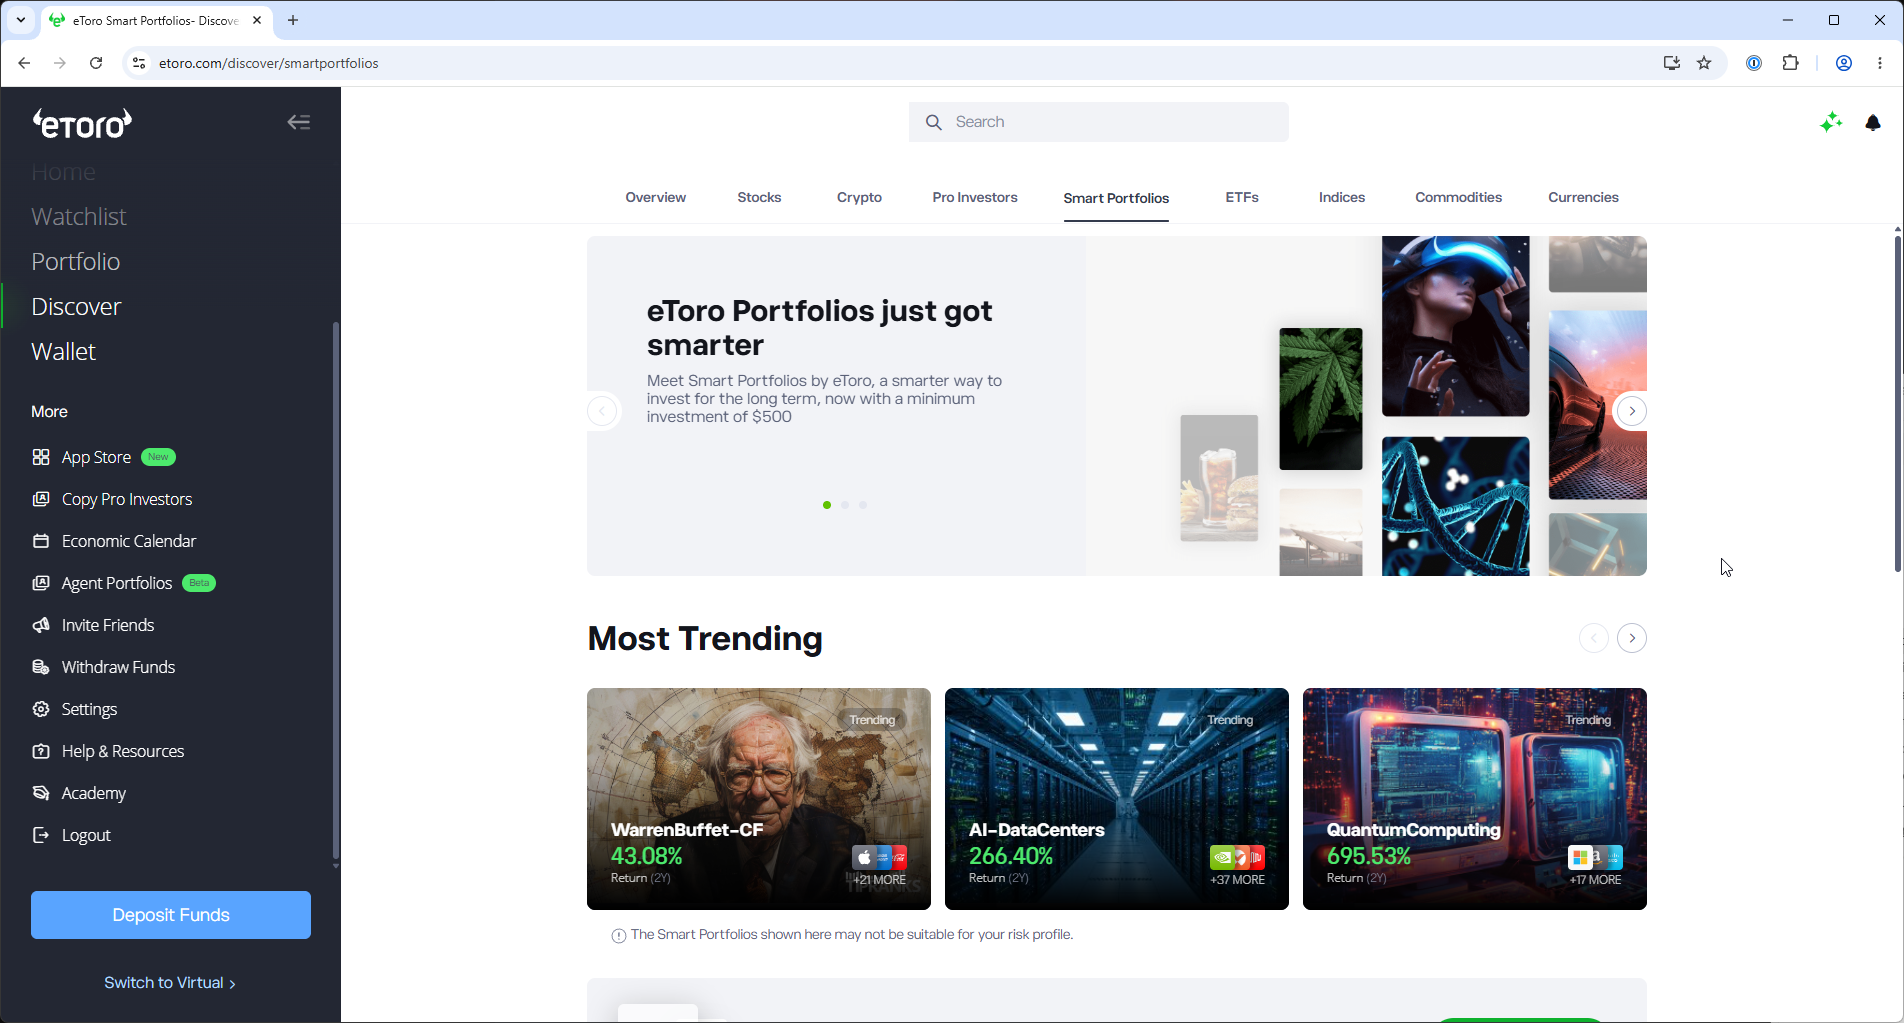The width and height of the screenshot is (1904, 1023).
Task: Close the eToro Smart Portfolios browser tab
Action: click(257, 20)
